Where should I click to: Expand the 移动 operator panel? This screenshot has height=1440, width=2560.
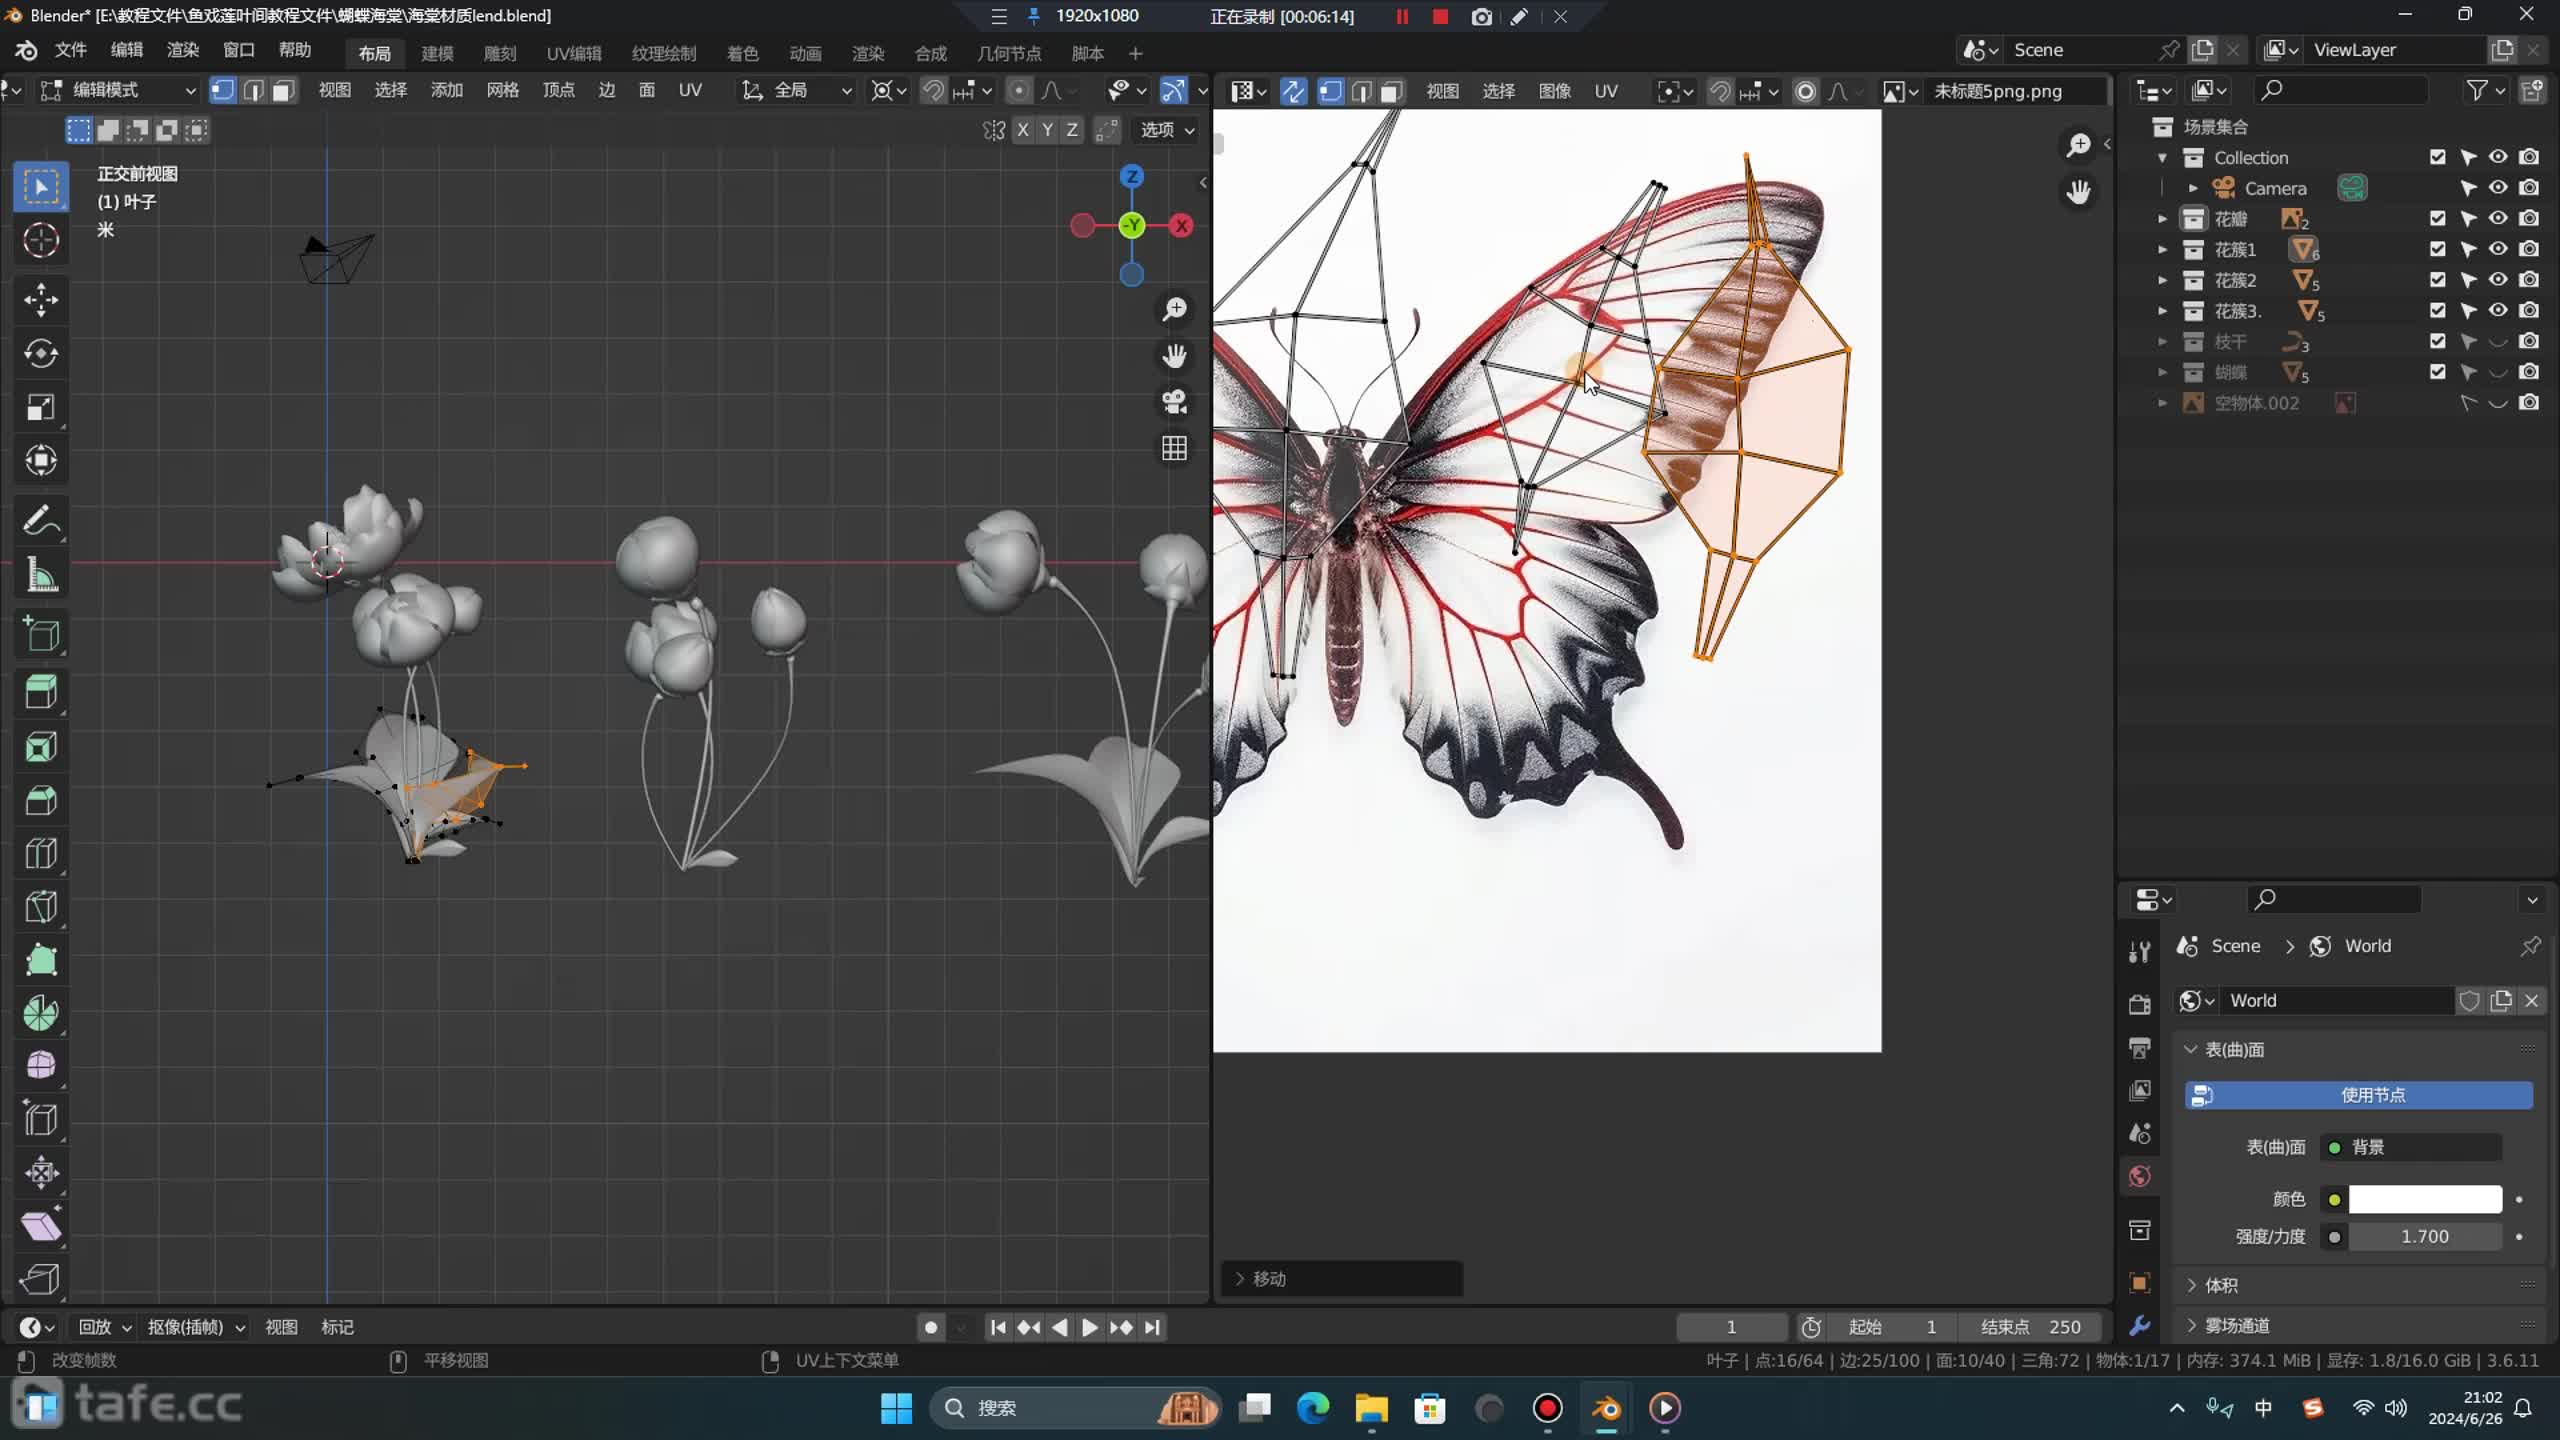point(1342,1279)
